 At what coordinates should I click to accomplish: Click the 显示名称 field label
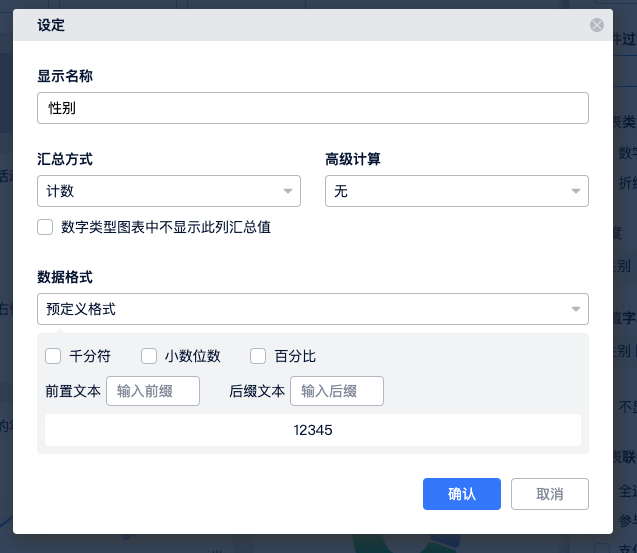coord(65,76)
